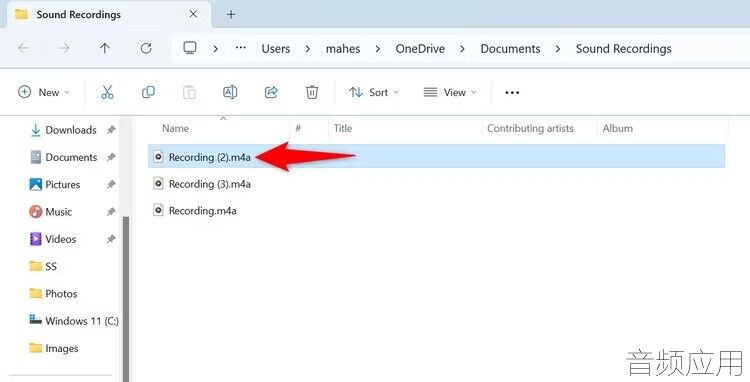Click the Rename icon in toolbar
This screenshot has height=382, width=750.
(230, 92)
